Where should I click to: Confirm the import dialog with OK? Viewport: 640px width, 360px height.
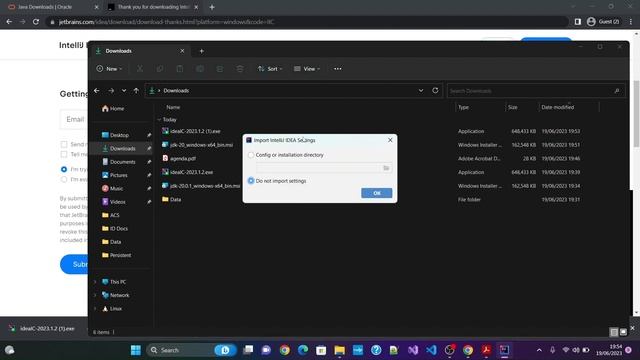pyautogui.click(x=376, y=193)
